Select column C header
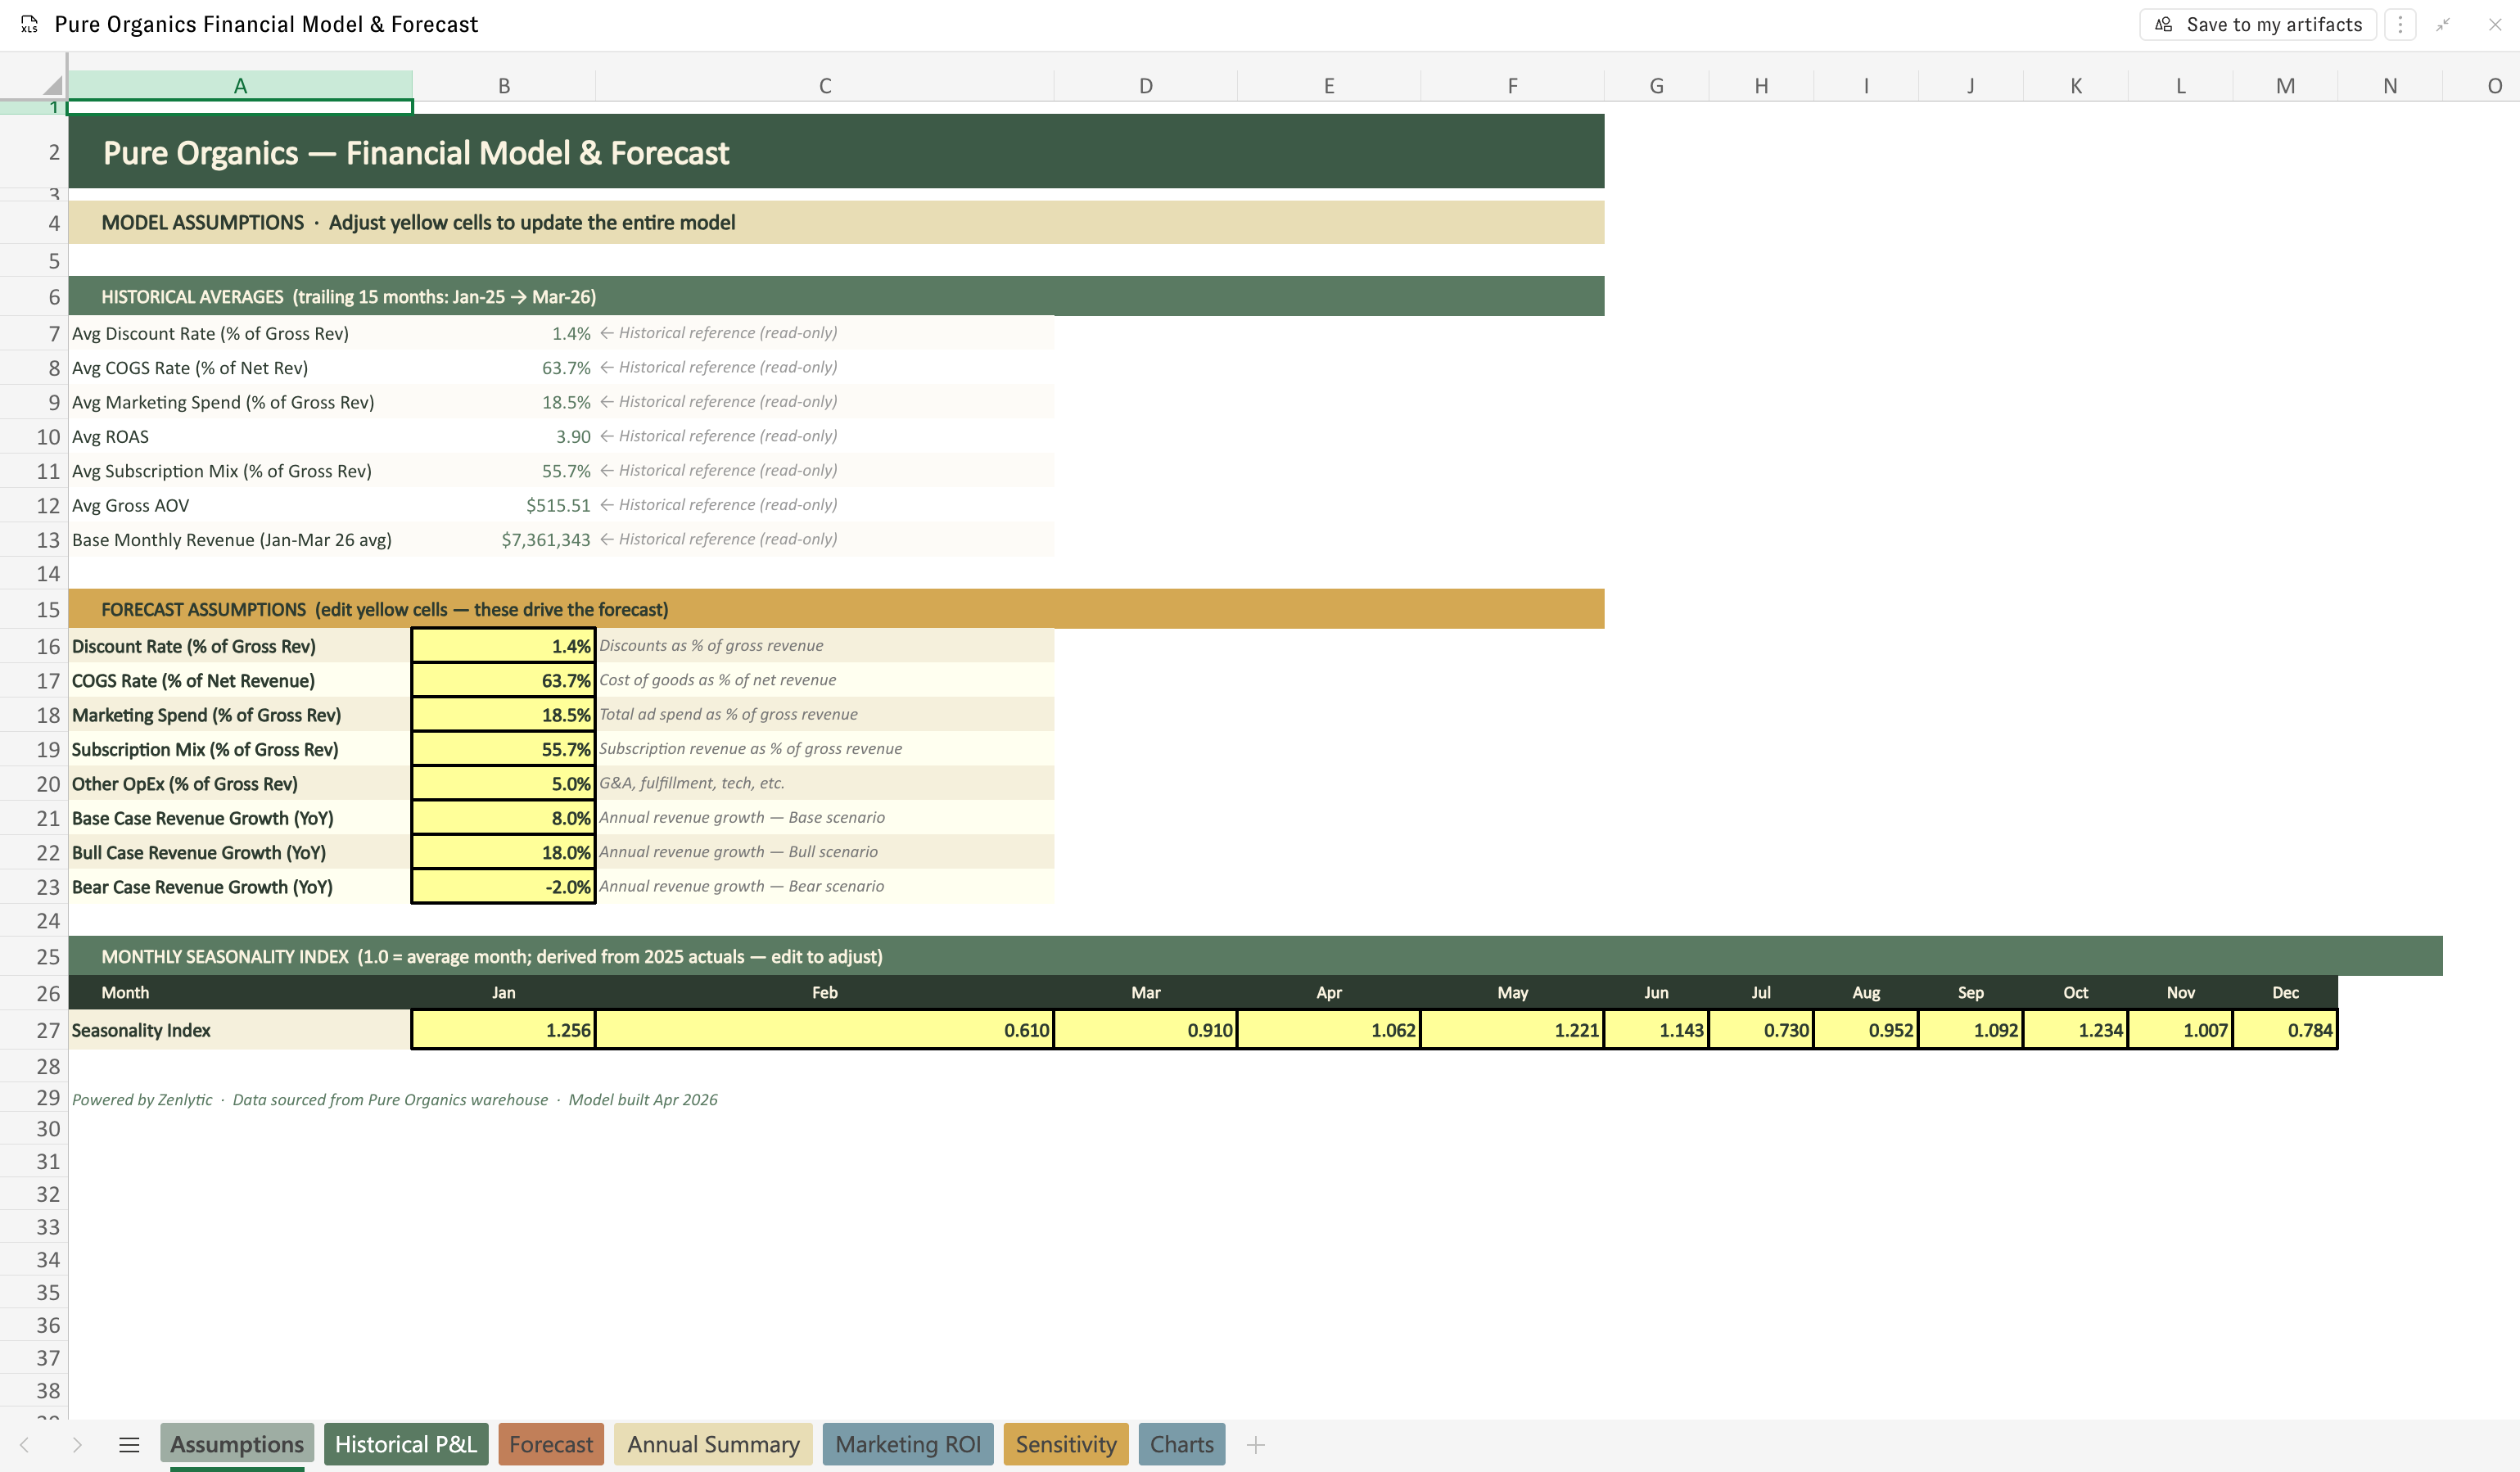2520x1472 pixels. 825,86
